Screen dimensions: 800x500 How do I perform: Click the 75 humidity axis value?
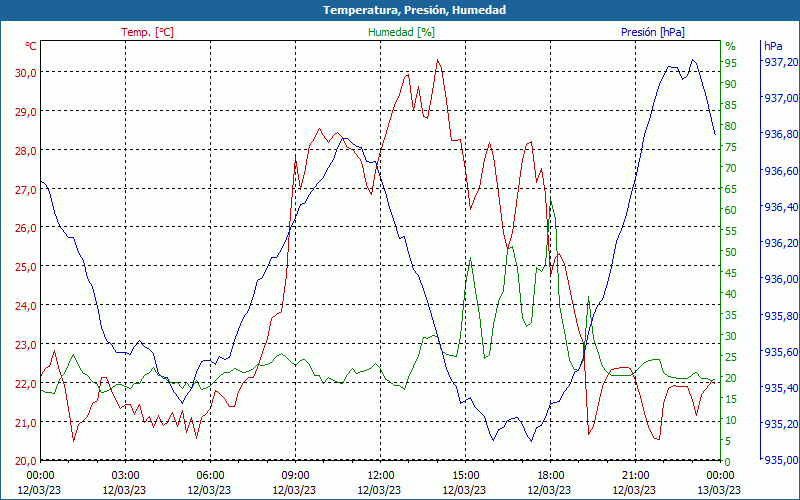[731, 147]
